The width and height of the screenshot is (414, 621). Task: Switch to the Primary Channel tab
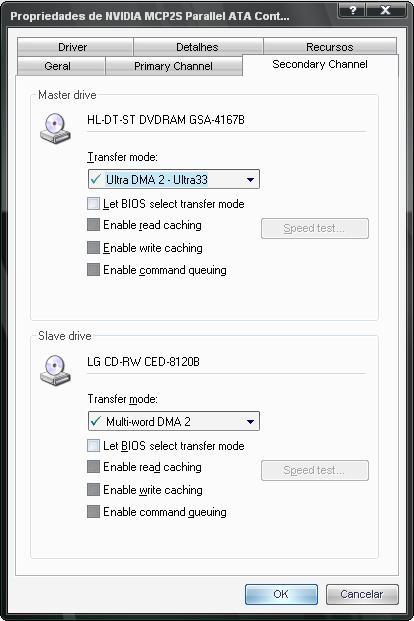point(174,66)
